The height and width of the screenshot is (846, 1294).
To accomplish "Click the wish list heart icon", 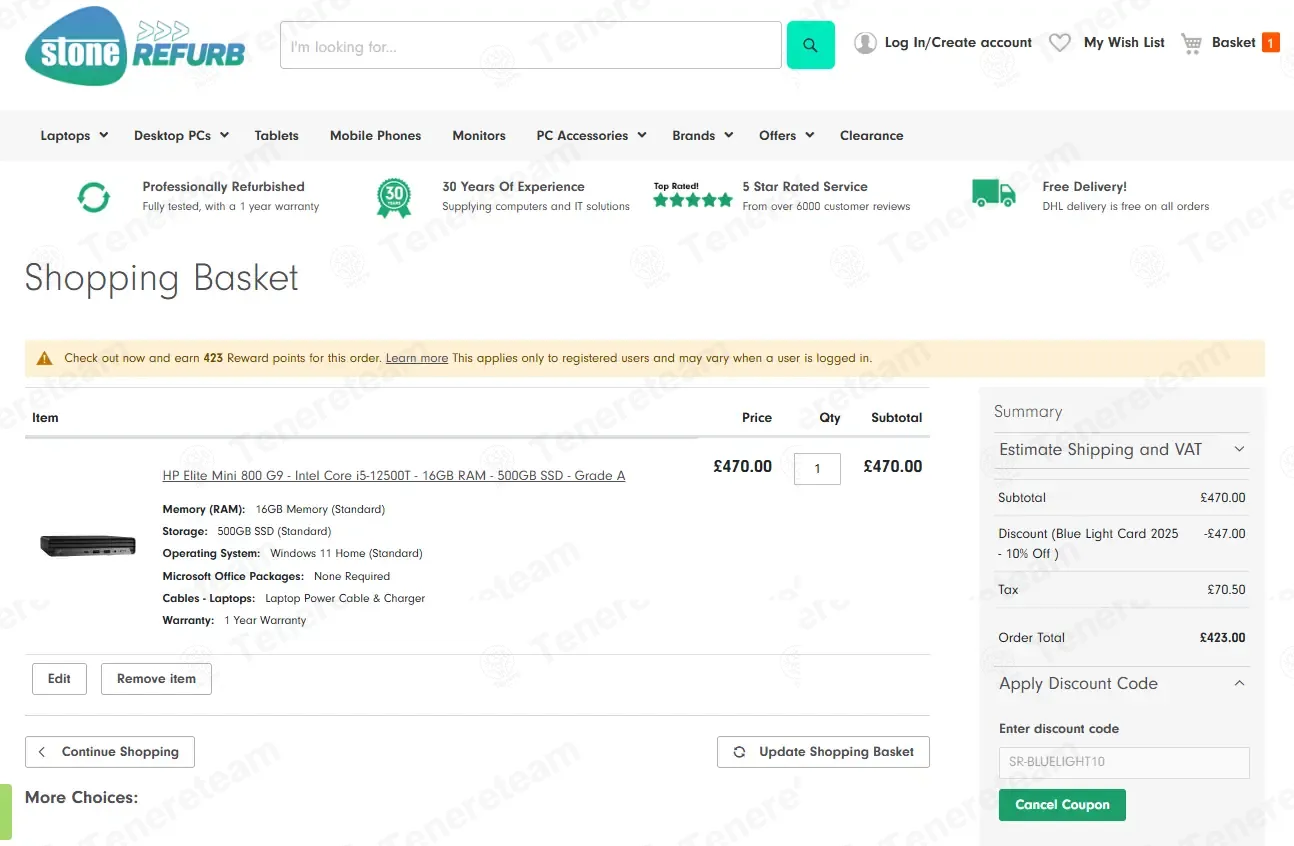I will 1060,43.
